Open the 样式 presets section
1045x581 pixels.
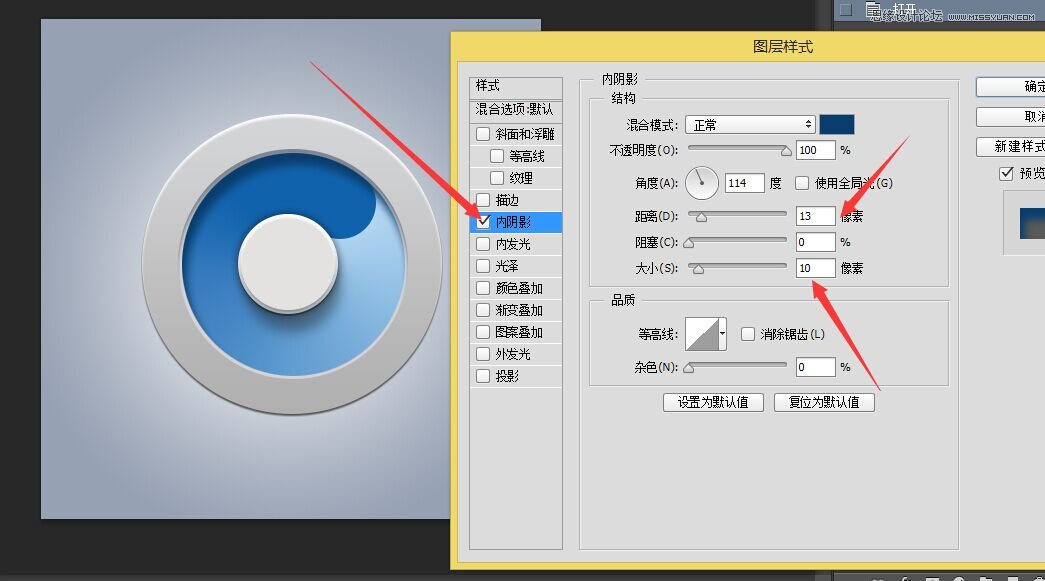click(x=516, y=86)
